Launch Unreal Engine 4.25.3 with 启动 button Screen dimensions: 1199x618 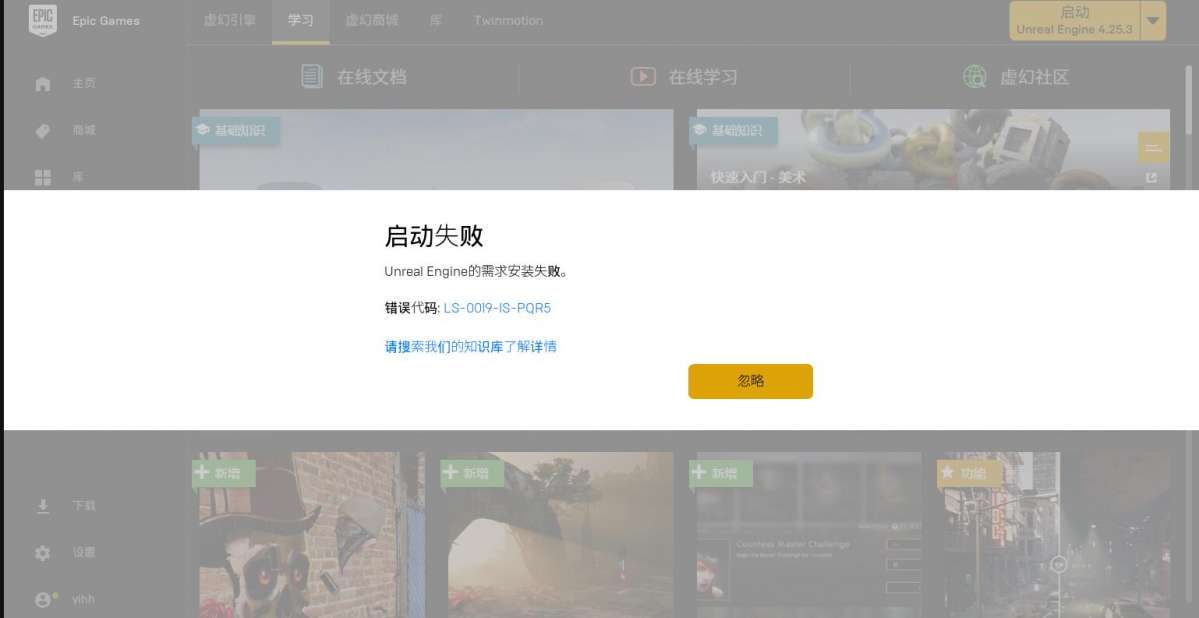coord(1074,21)
